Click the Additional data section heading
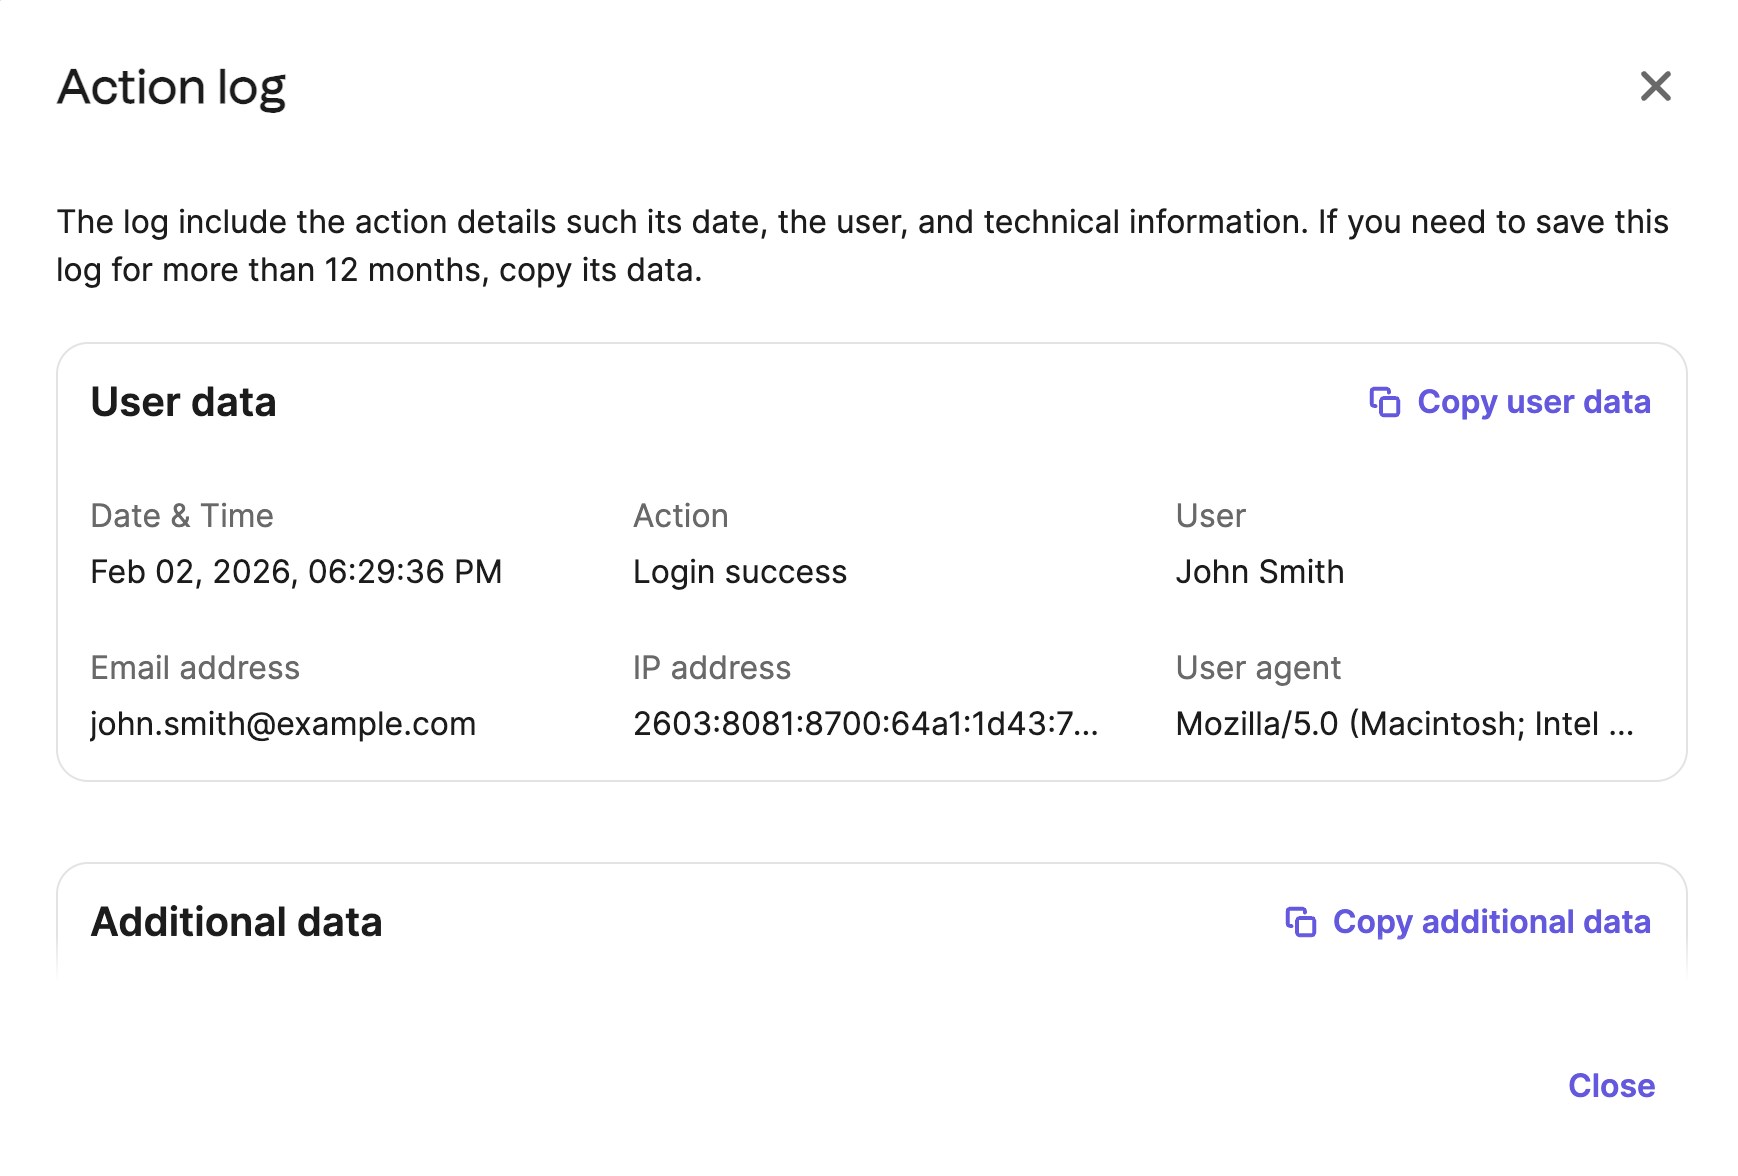The image size is (1738, 1176). tap(236, 922)
